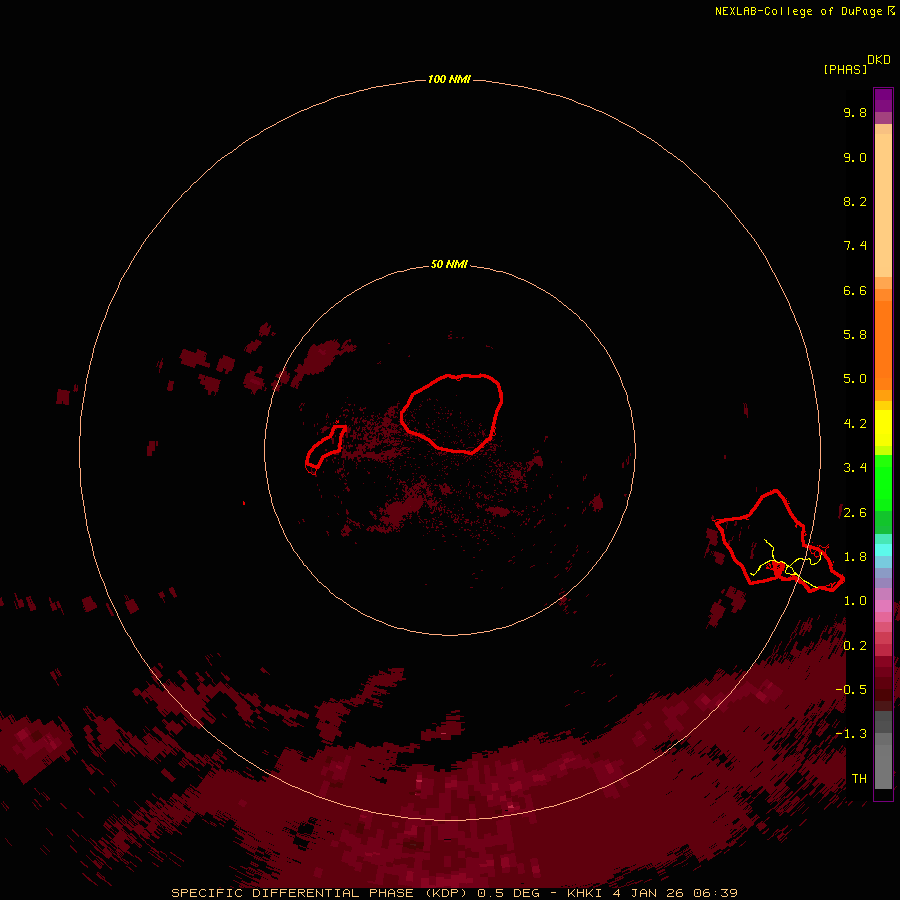Click the 5.0 scale value
Screen dimensions: 900x900
pos(855,379)
